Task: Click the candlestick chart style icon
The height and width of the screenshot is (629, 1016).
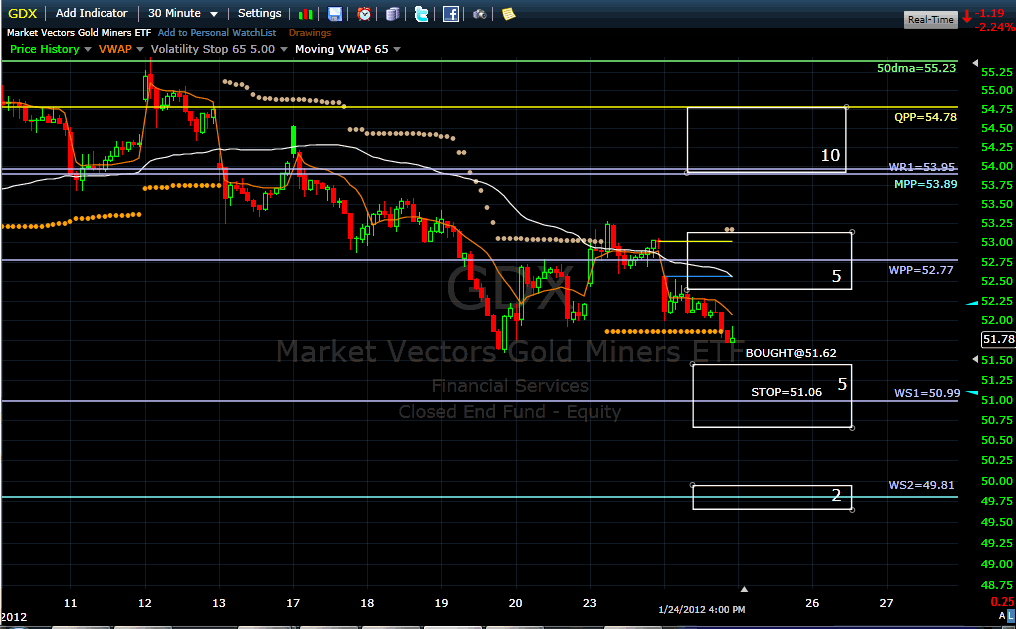Action: point(306,14)
